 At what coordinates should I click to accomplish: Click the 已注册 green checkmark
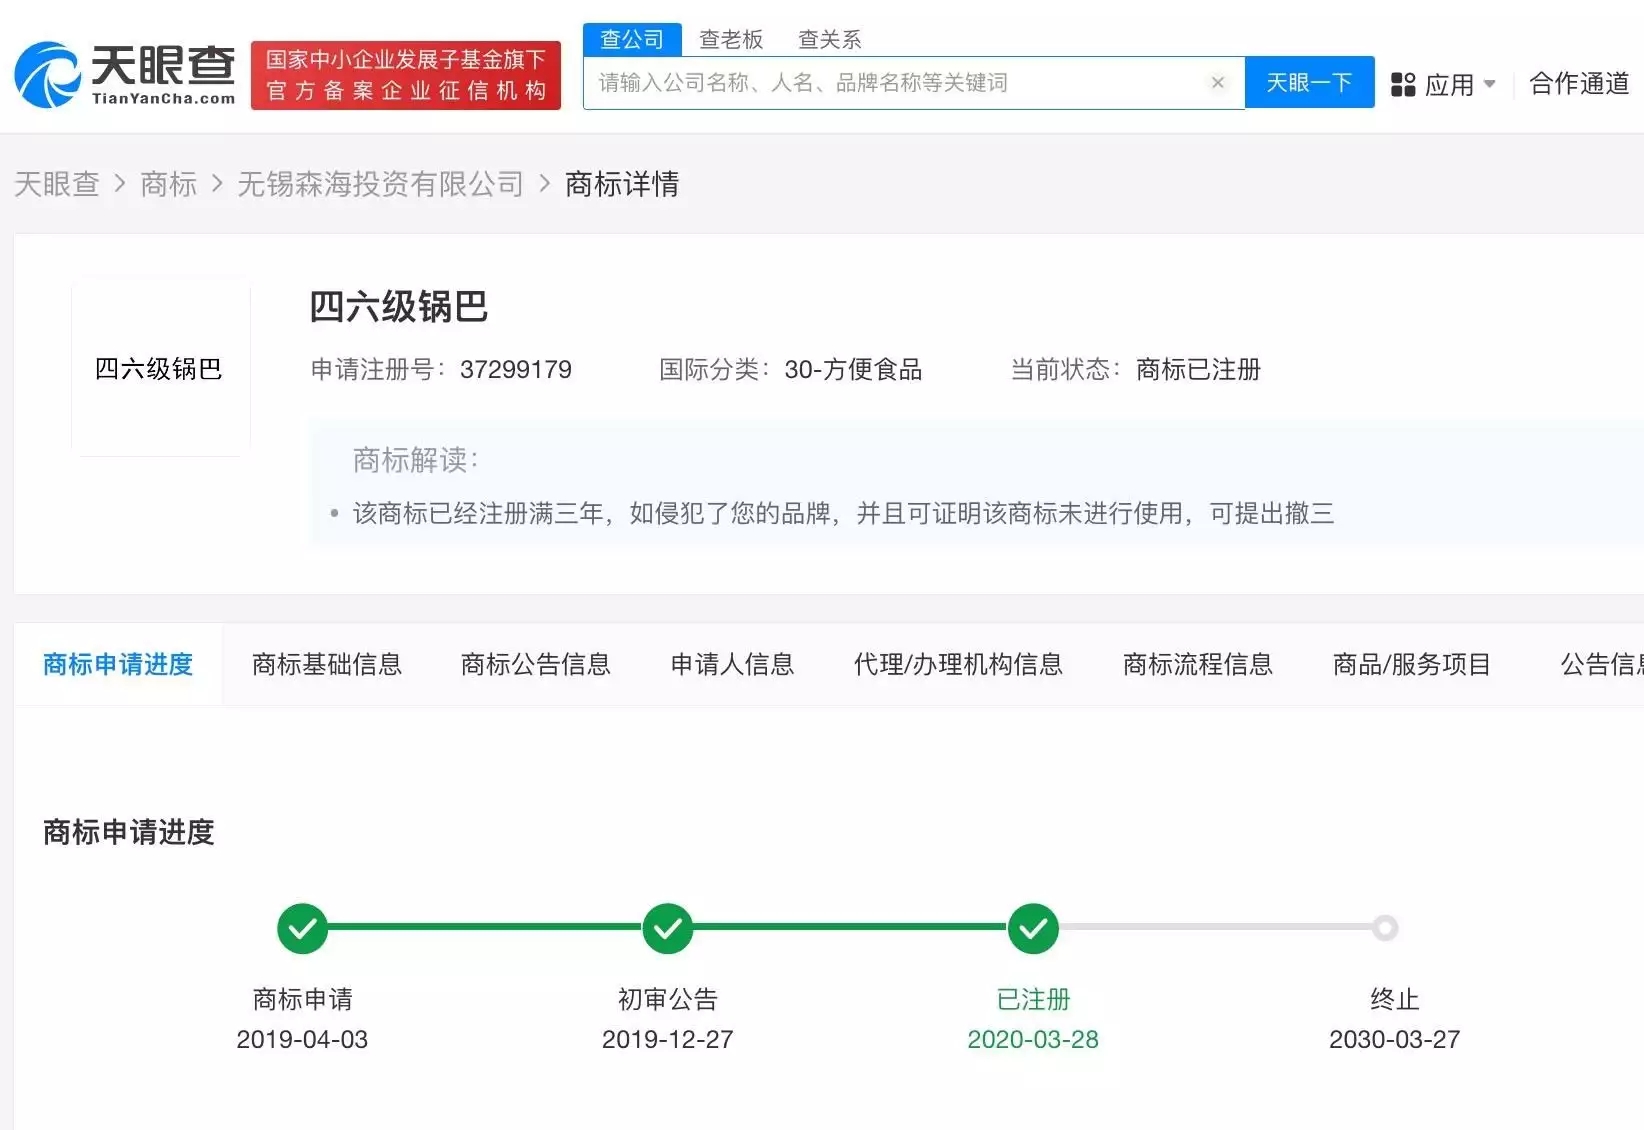tap(1033, 928)
